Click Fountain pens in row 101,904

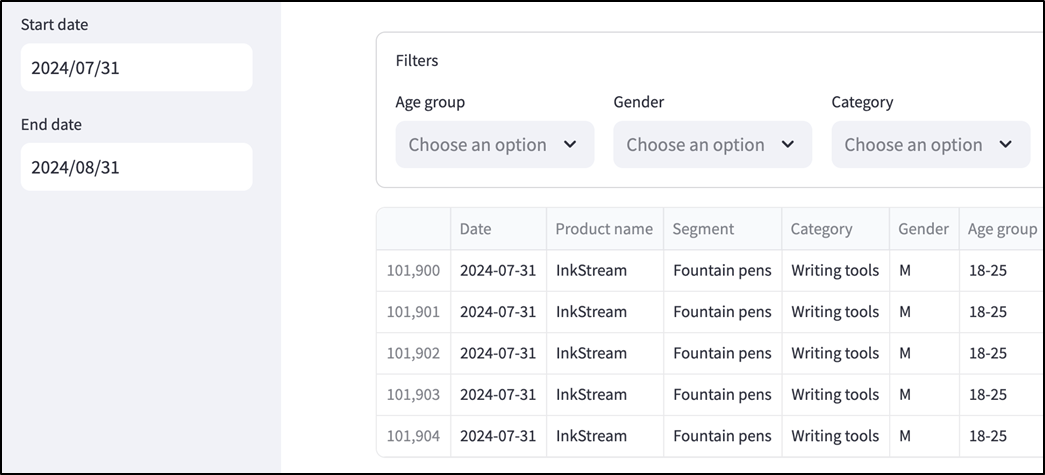coord(722,436)
